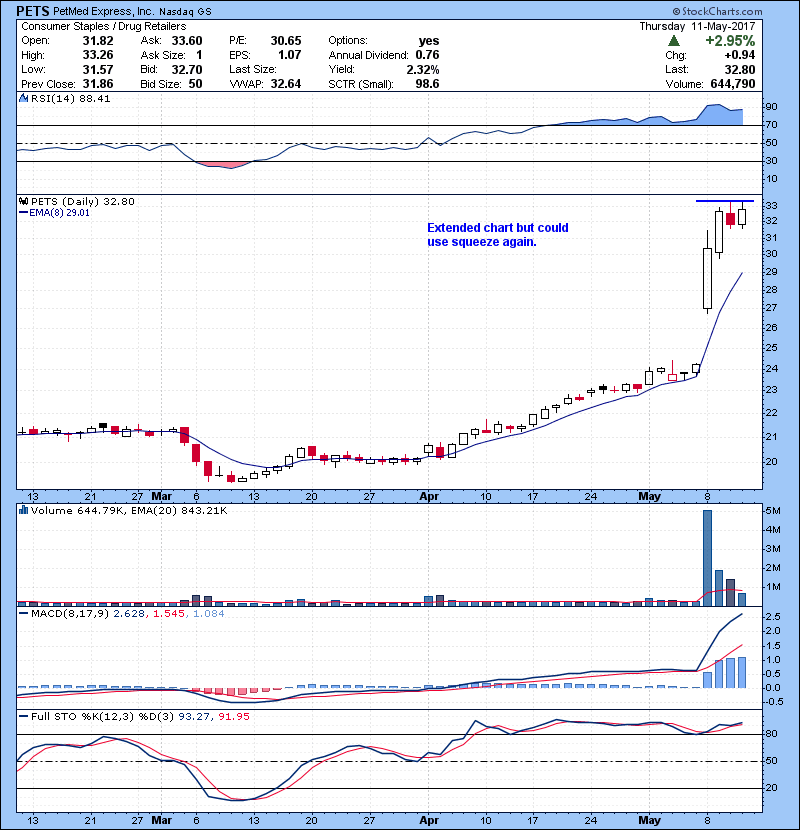800x830 pixels.
Task: Click the SCTR (Small) value 98.6
Action: coord(427,84)
